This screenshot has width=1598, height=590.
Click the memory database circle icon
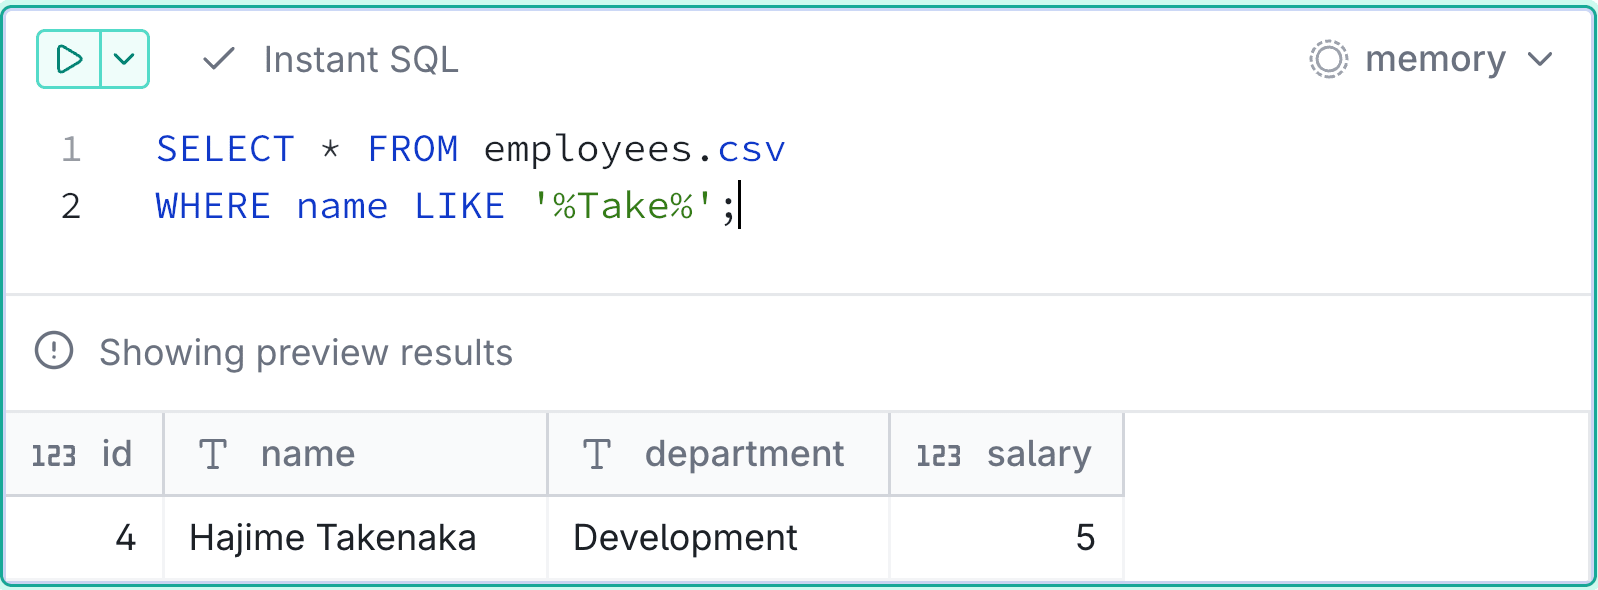(1328, 60)
